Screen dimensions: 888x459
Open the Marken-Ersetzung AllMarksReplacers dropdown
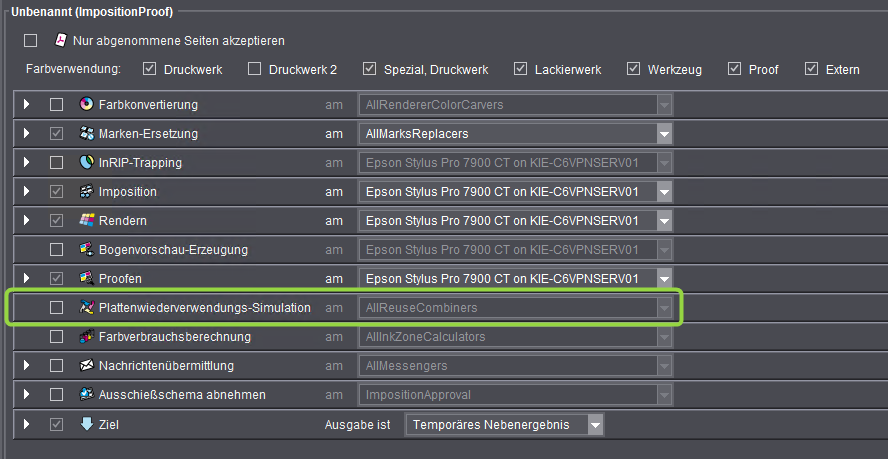[663, 134]
